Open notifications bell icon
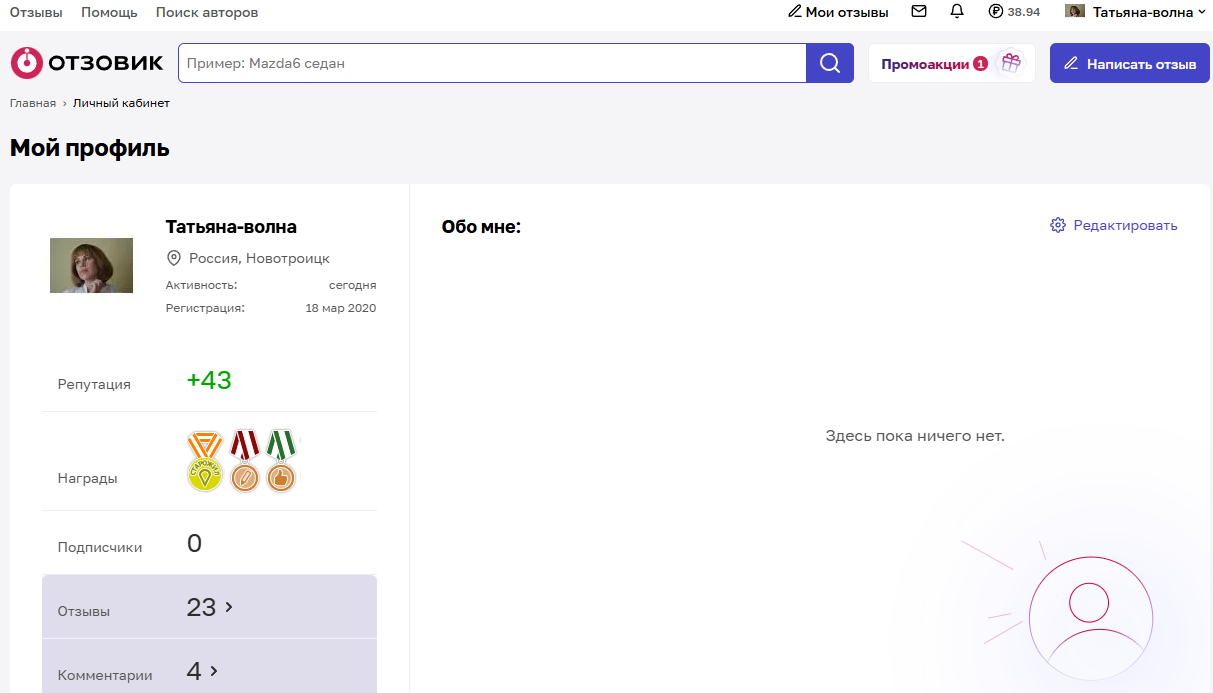 (957, 12)
